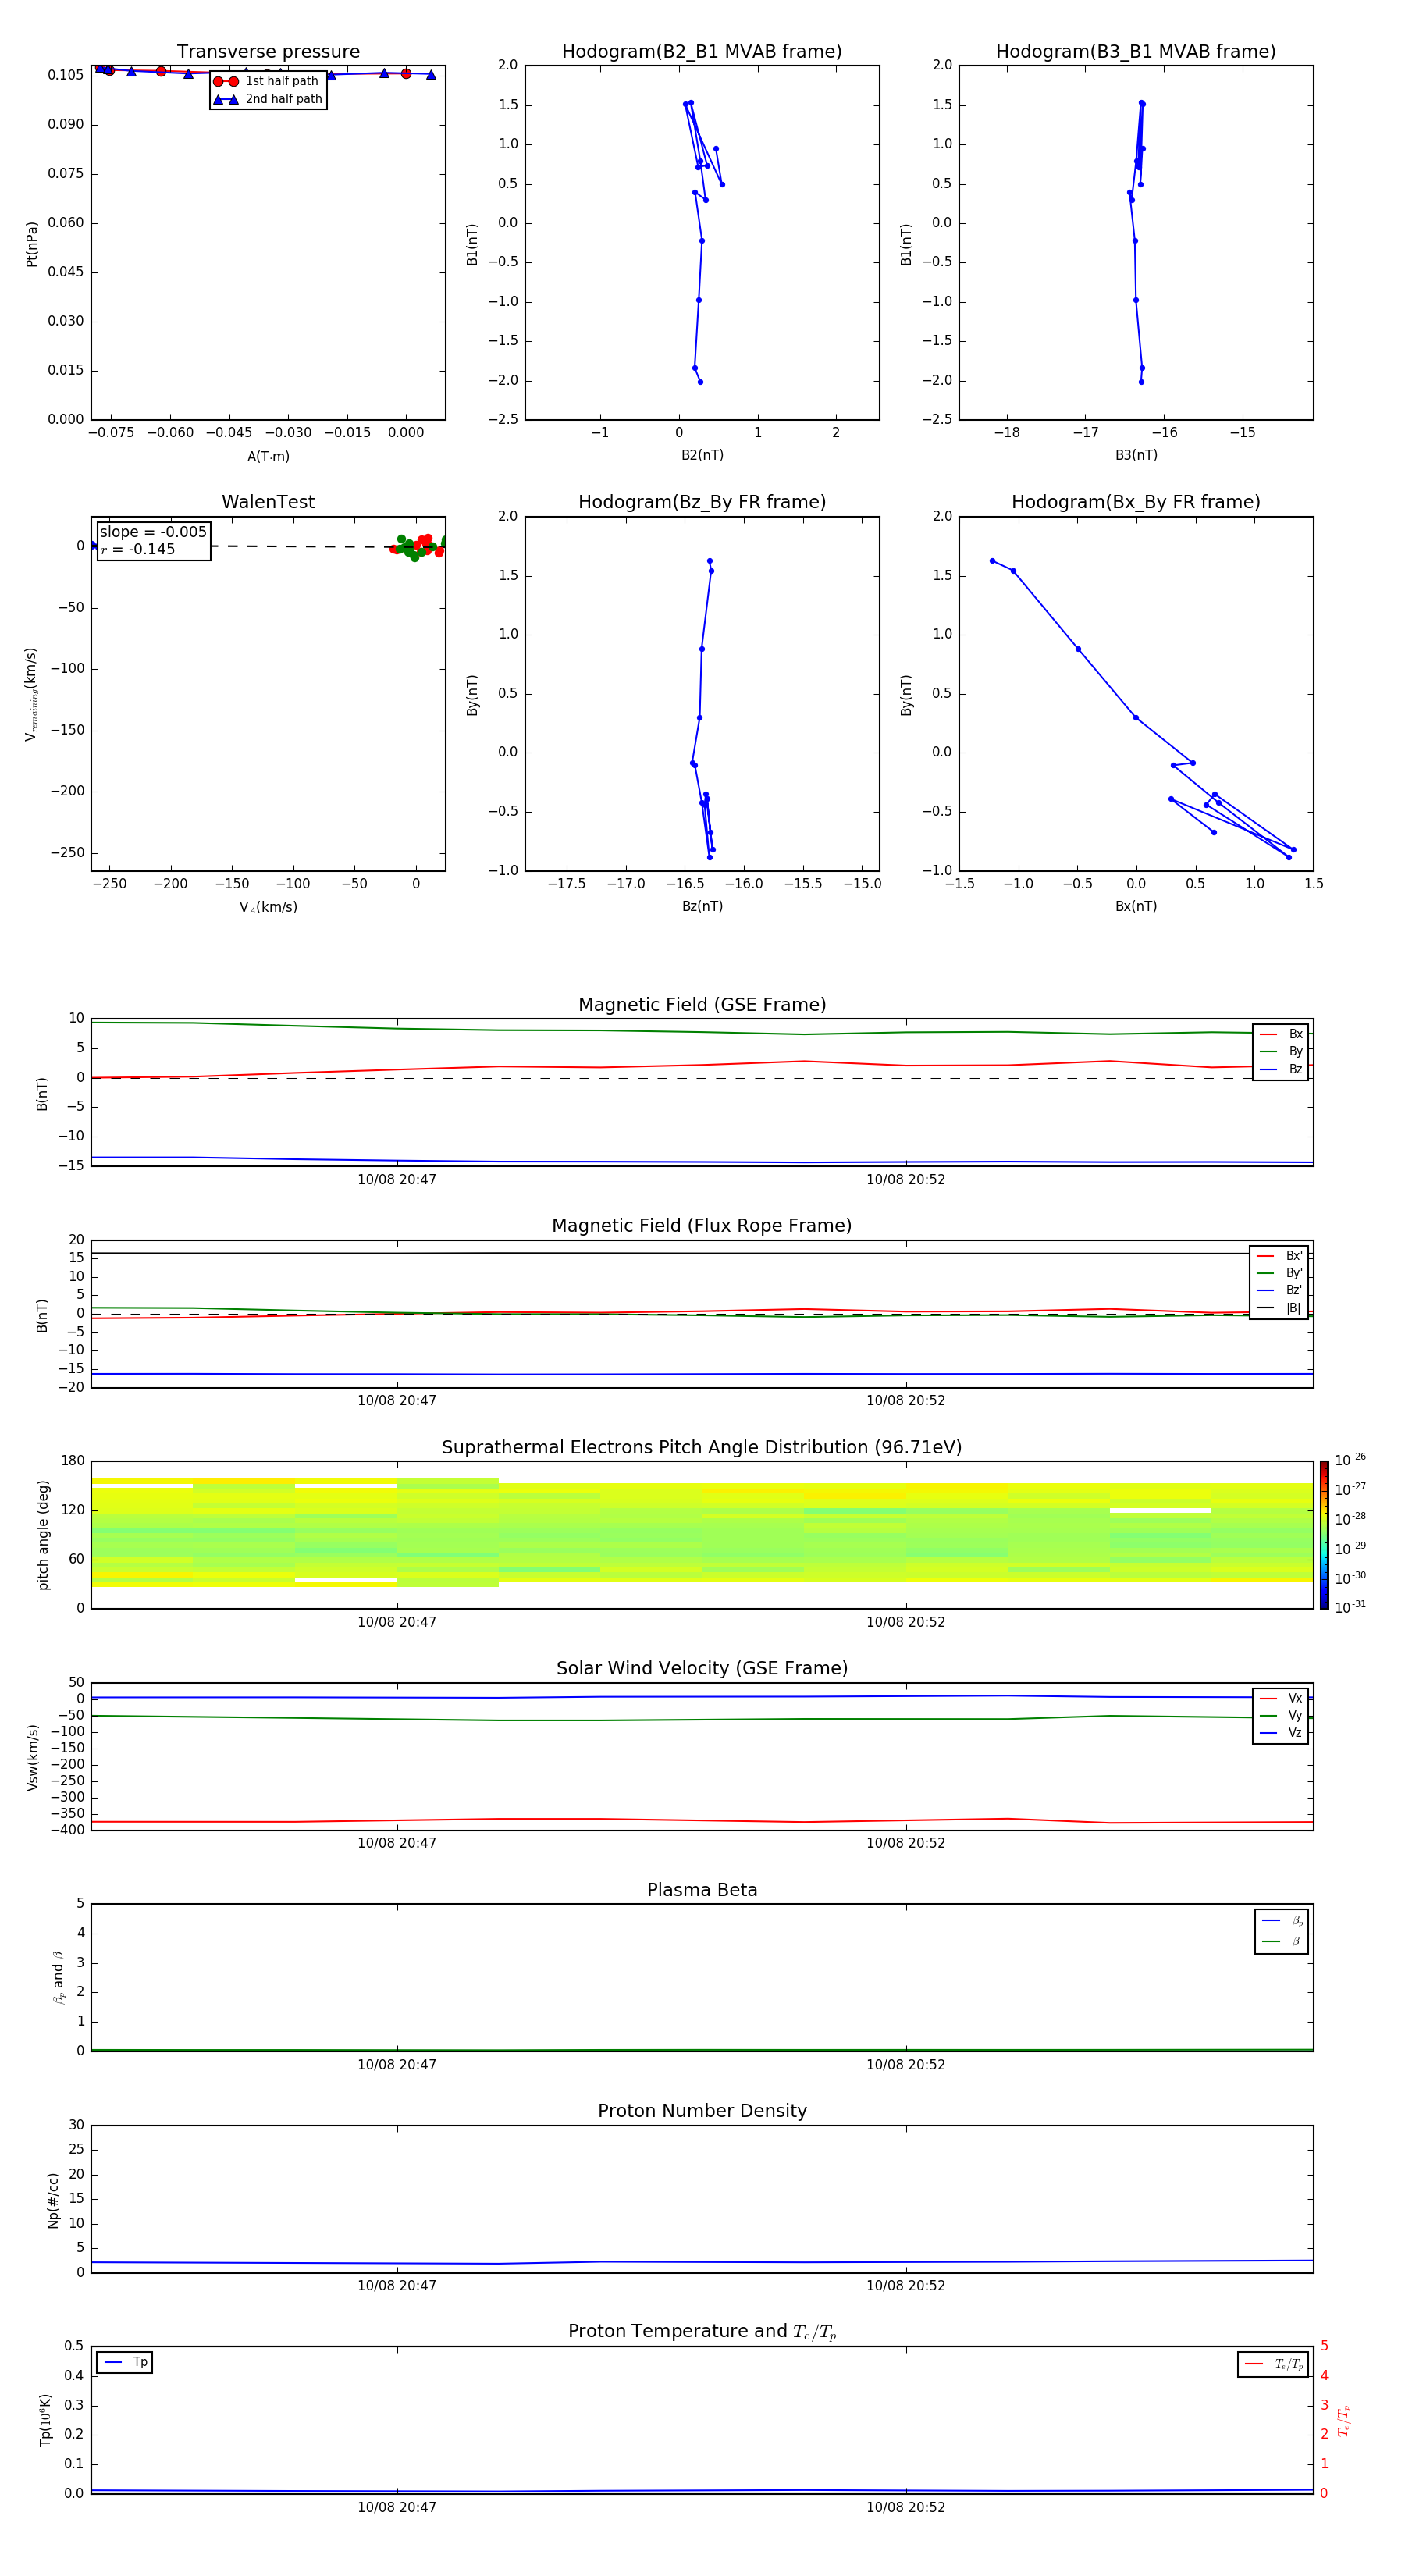Image resolution: width=1405 pixels, height=2576 pixels.
Task: Click the 'A(T·m)' axis label
Action: pos(268,456)
